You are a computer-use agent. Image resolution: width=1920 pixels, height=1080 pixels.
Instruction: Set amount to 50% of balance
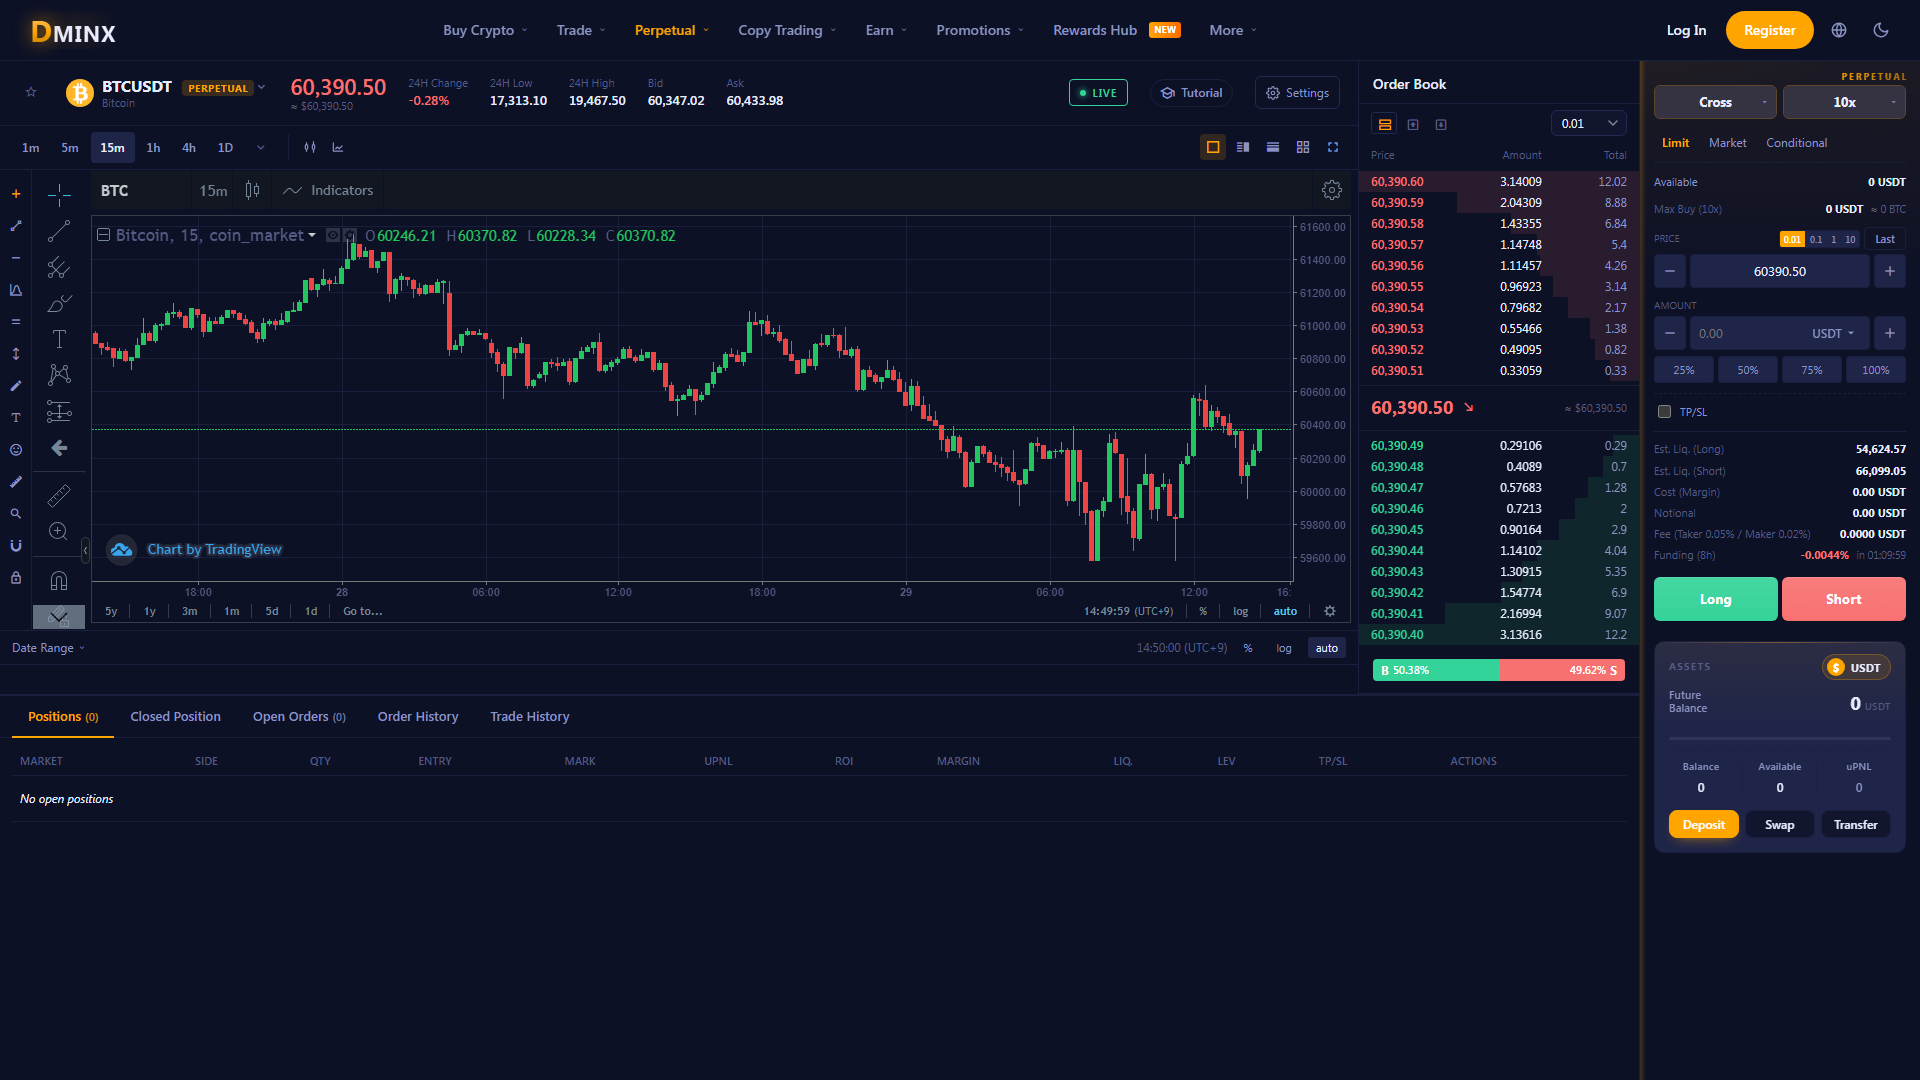click(1747, 370)
